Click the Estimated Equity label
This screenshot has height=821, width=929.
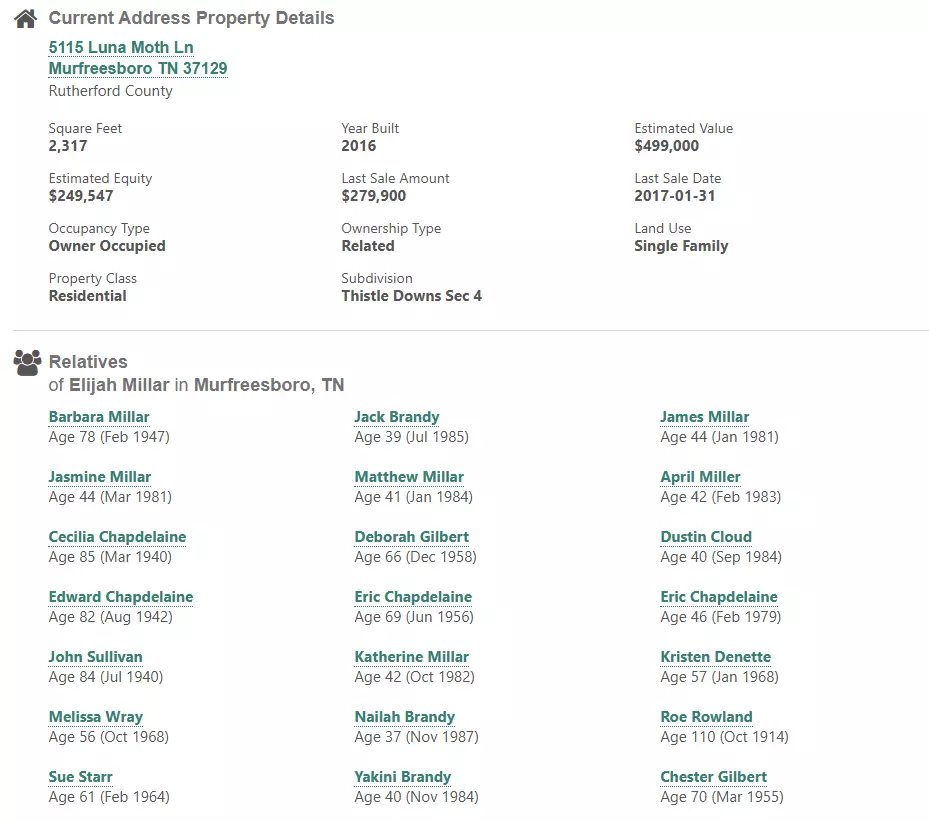tap(100, 179)
